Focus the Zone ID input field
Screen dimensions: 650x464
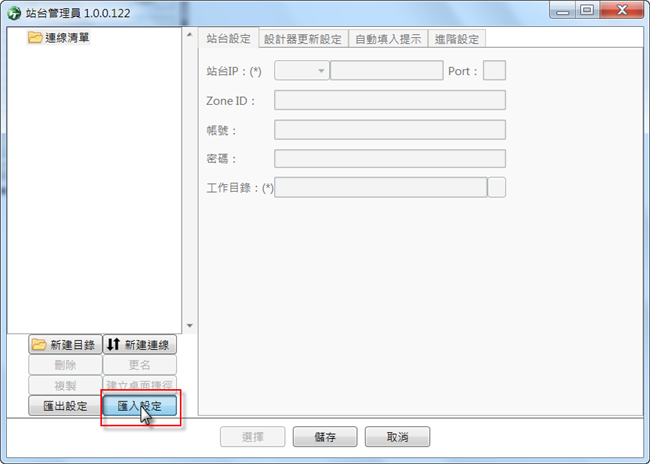pos(390,100)
